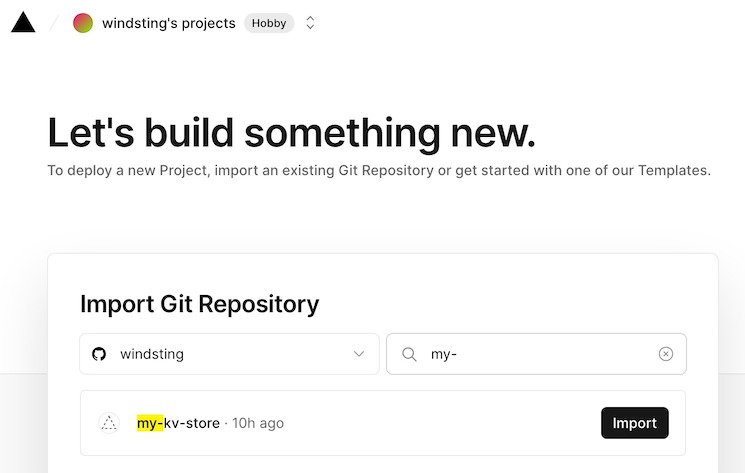Image resolution: width=745 pixels, height=473 pixels.
Task: Click the windsting gradient avatar
Action: 83,23
